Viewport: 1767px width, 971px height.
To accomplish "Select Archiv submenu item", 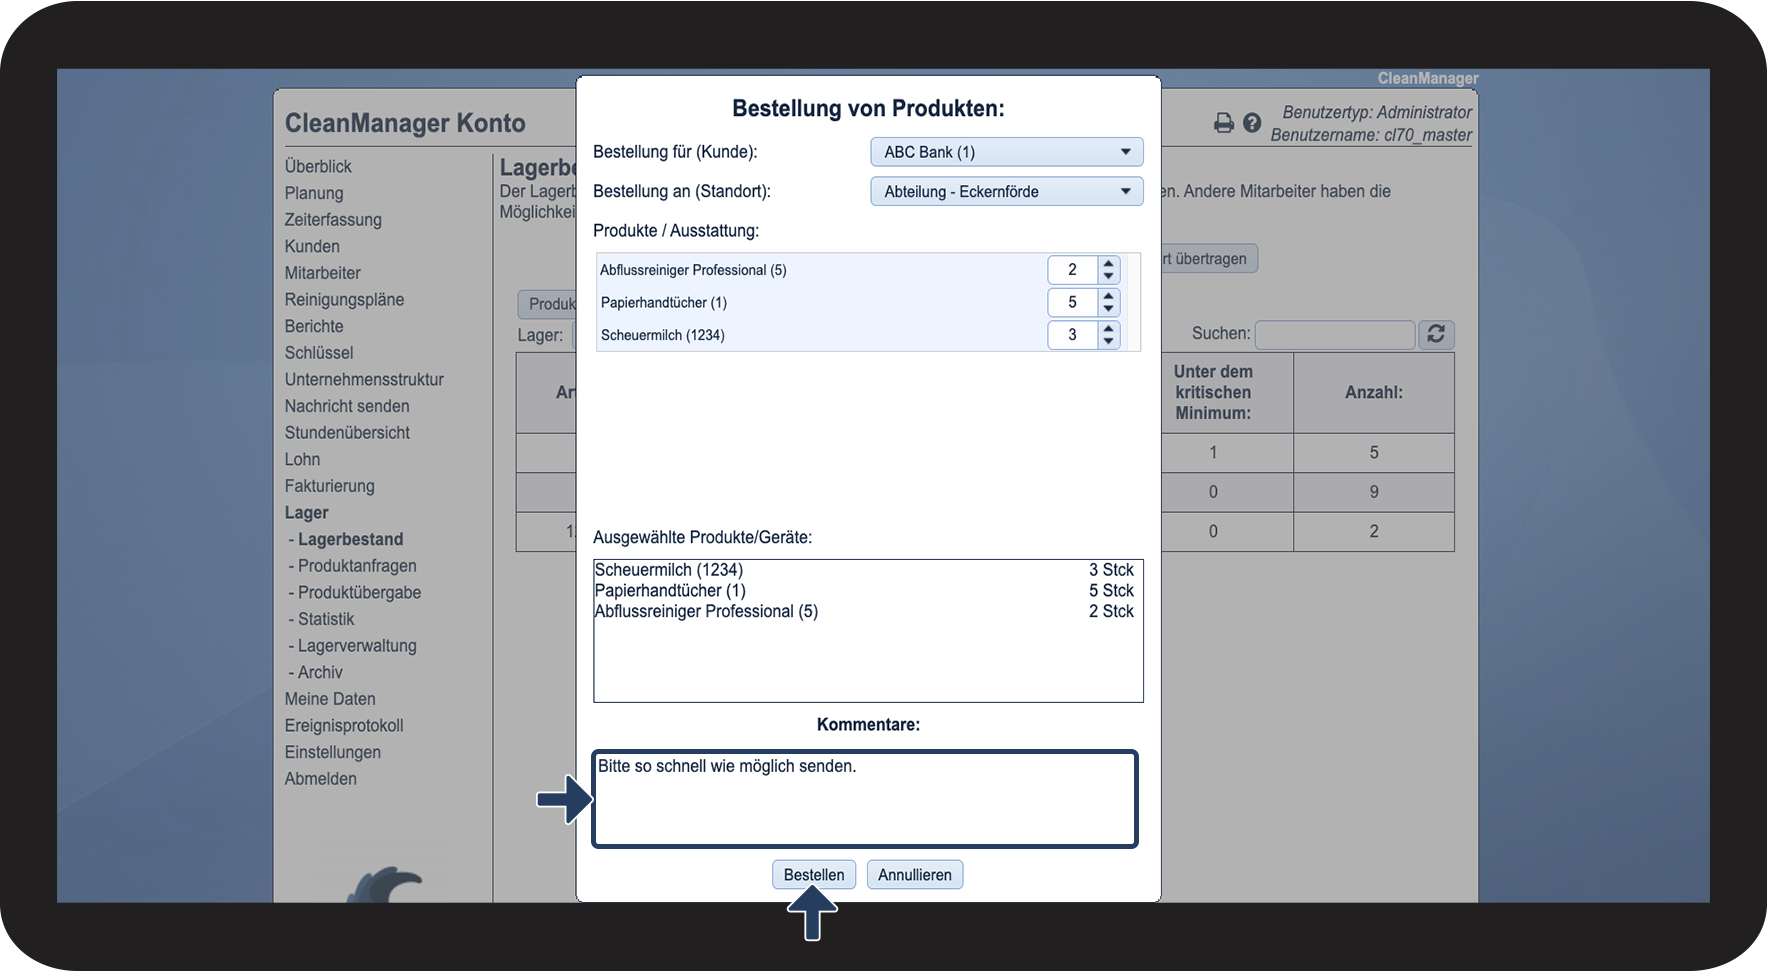I will pyautogui.click(x=320, y=672).
